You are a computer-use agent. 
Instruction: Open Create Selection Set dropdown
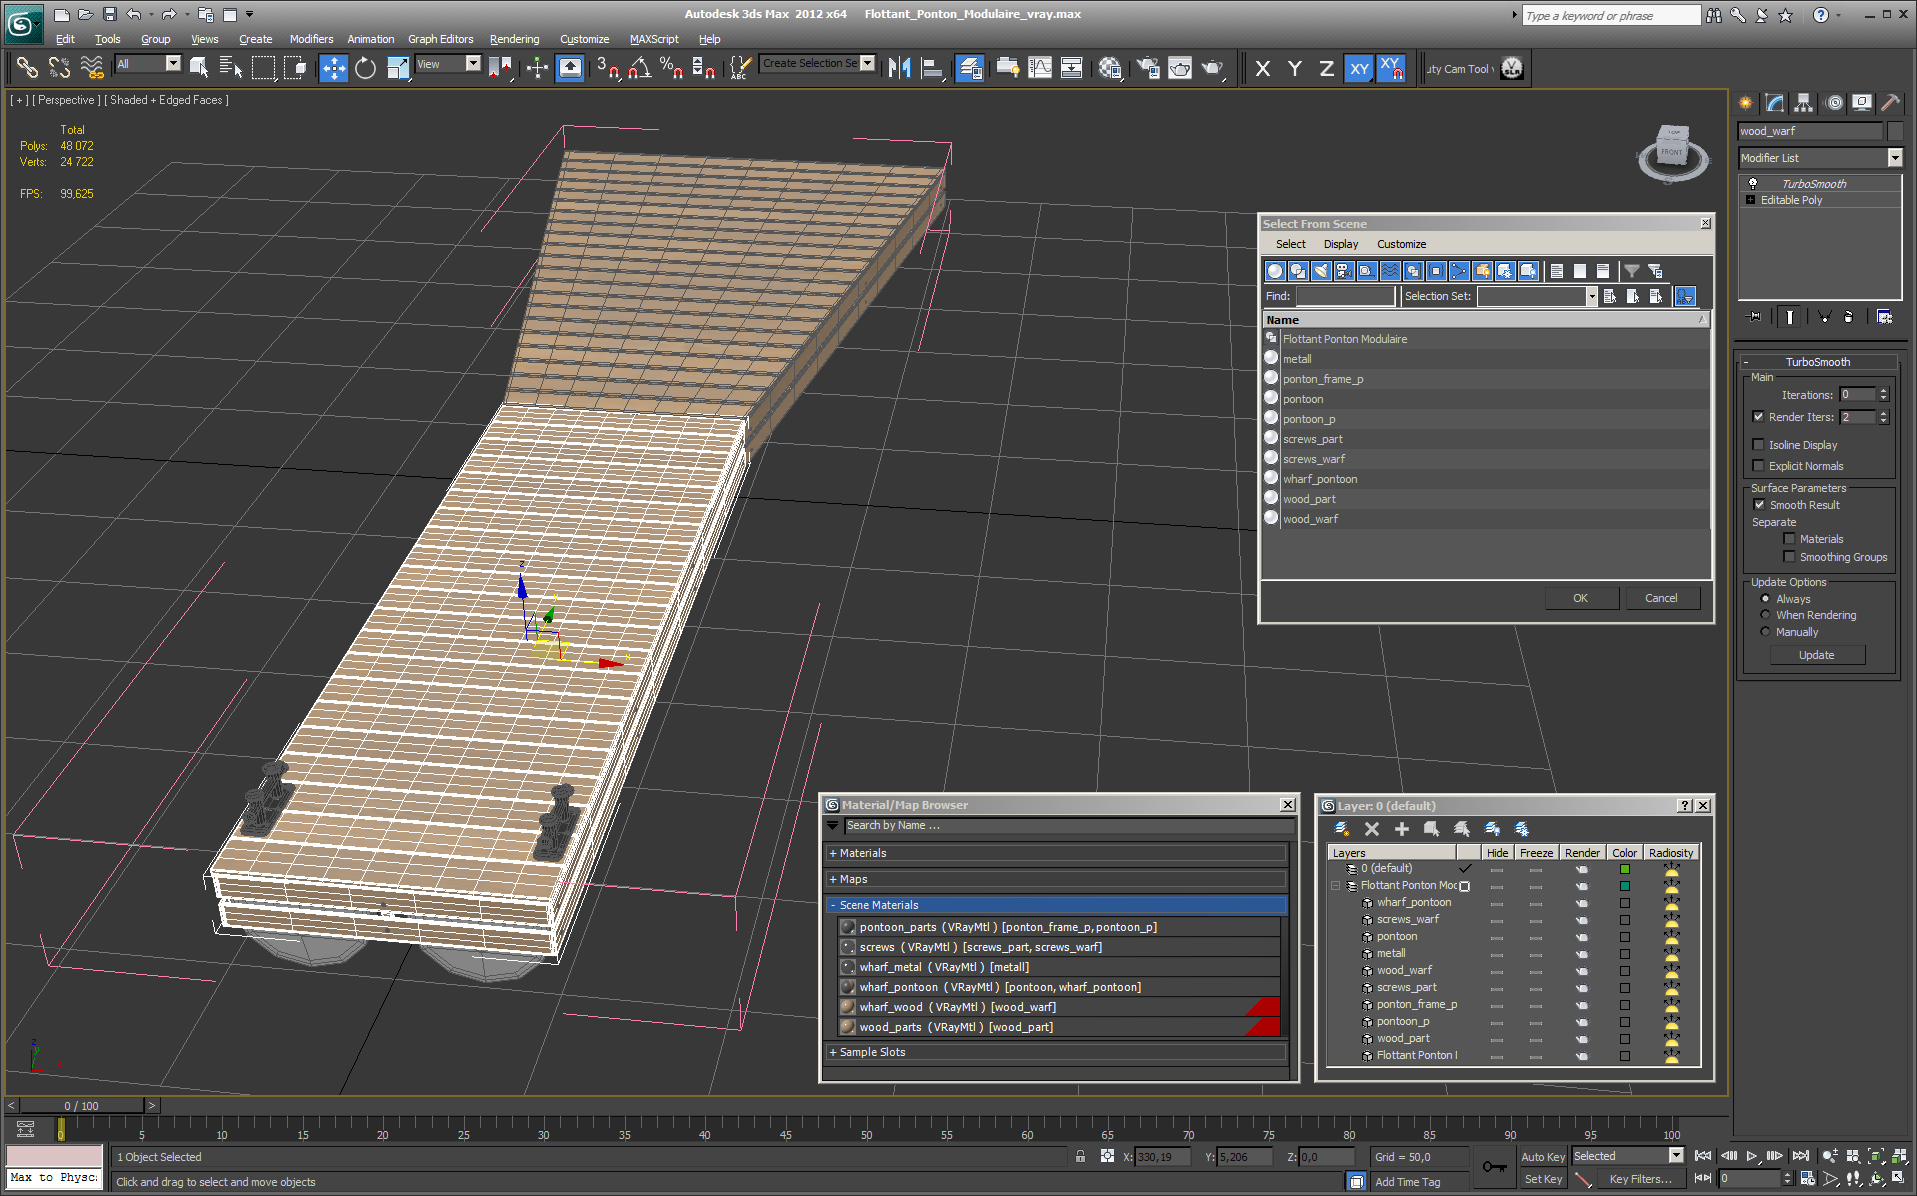tap(867, 63)
